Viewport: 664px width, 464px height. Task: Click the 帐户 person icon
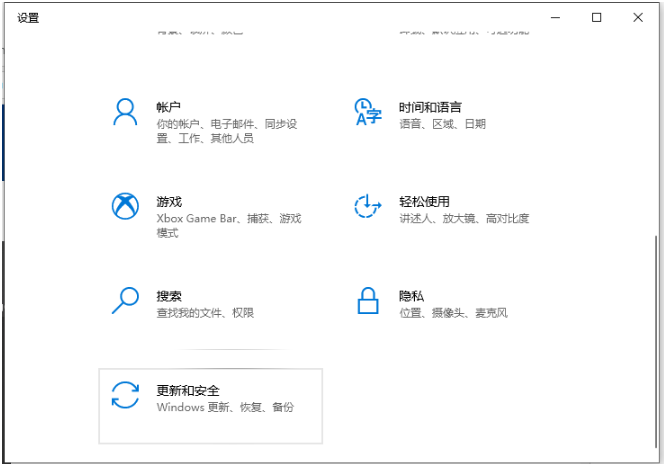(125, 112)
